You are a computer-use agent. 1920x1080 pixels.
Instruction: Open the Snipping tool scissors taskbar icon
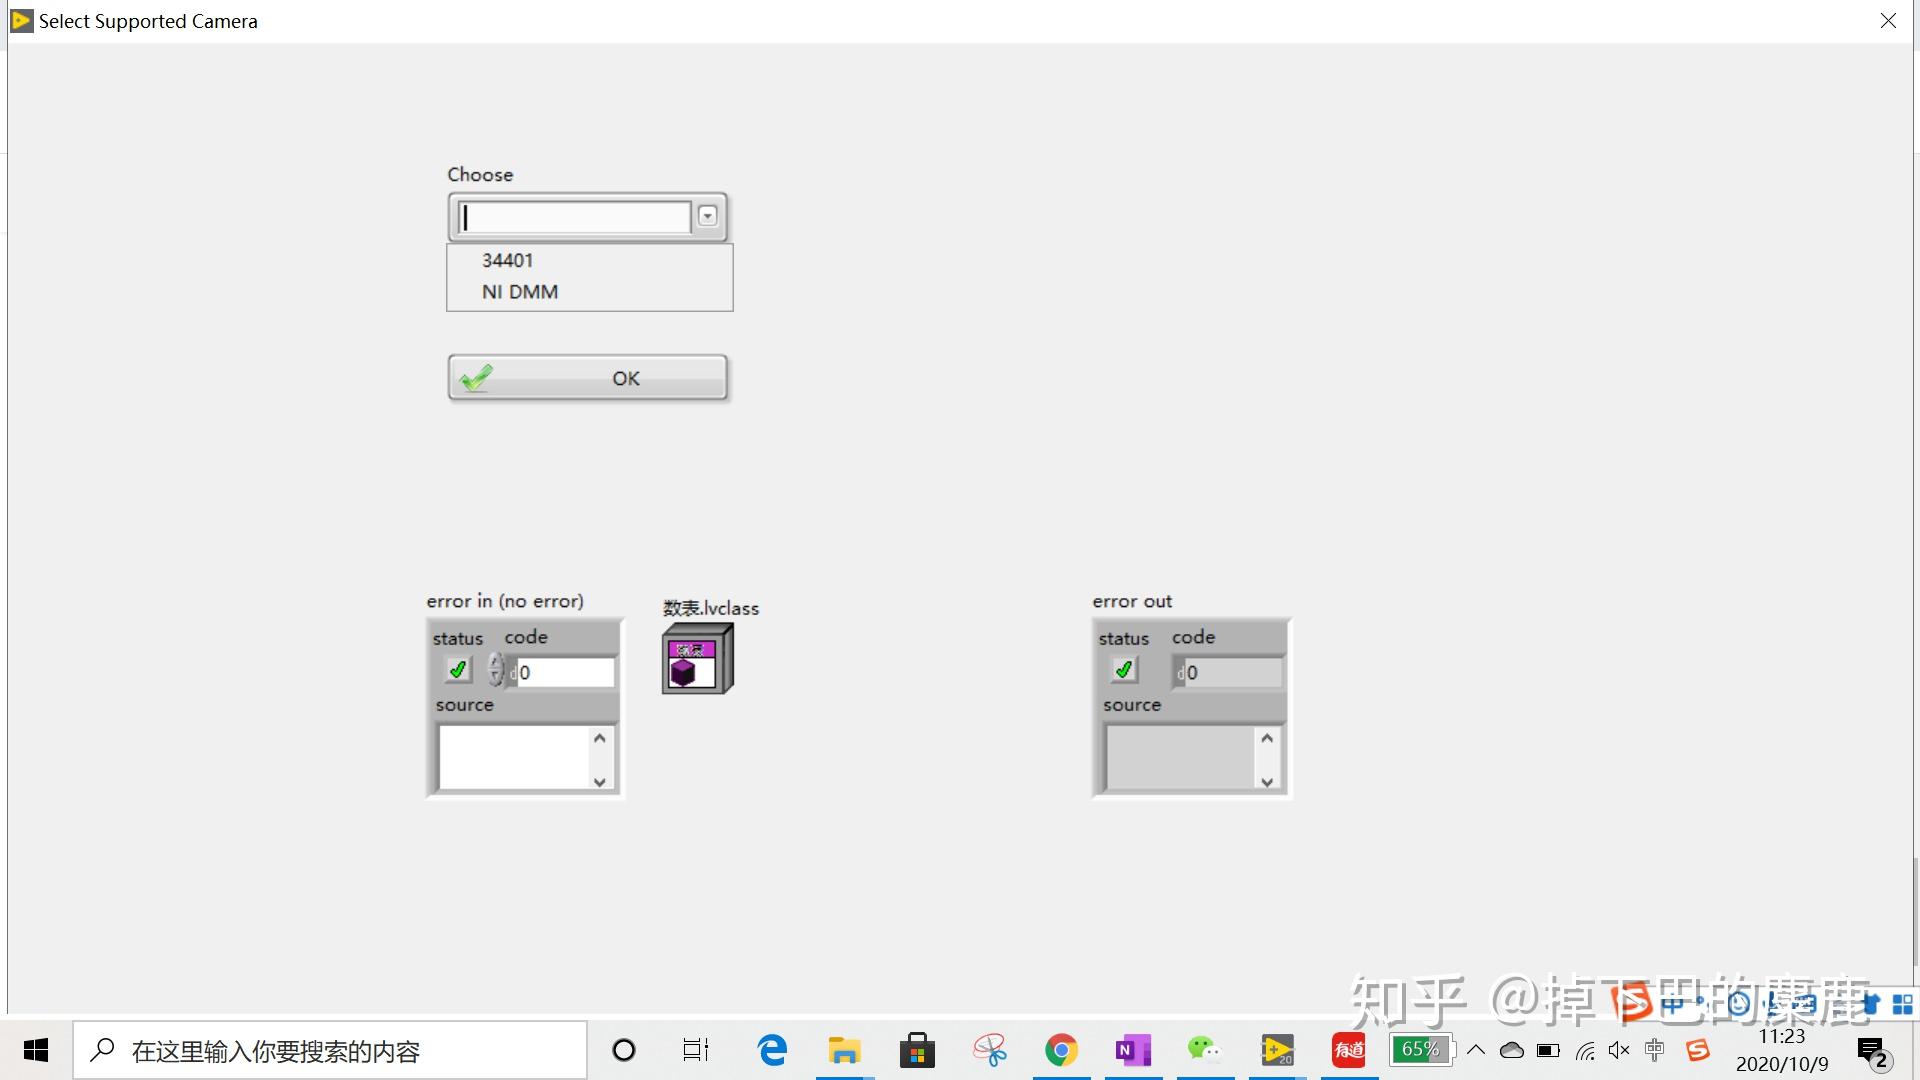point(990,1050)
